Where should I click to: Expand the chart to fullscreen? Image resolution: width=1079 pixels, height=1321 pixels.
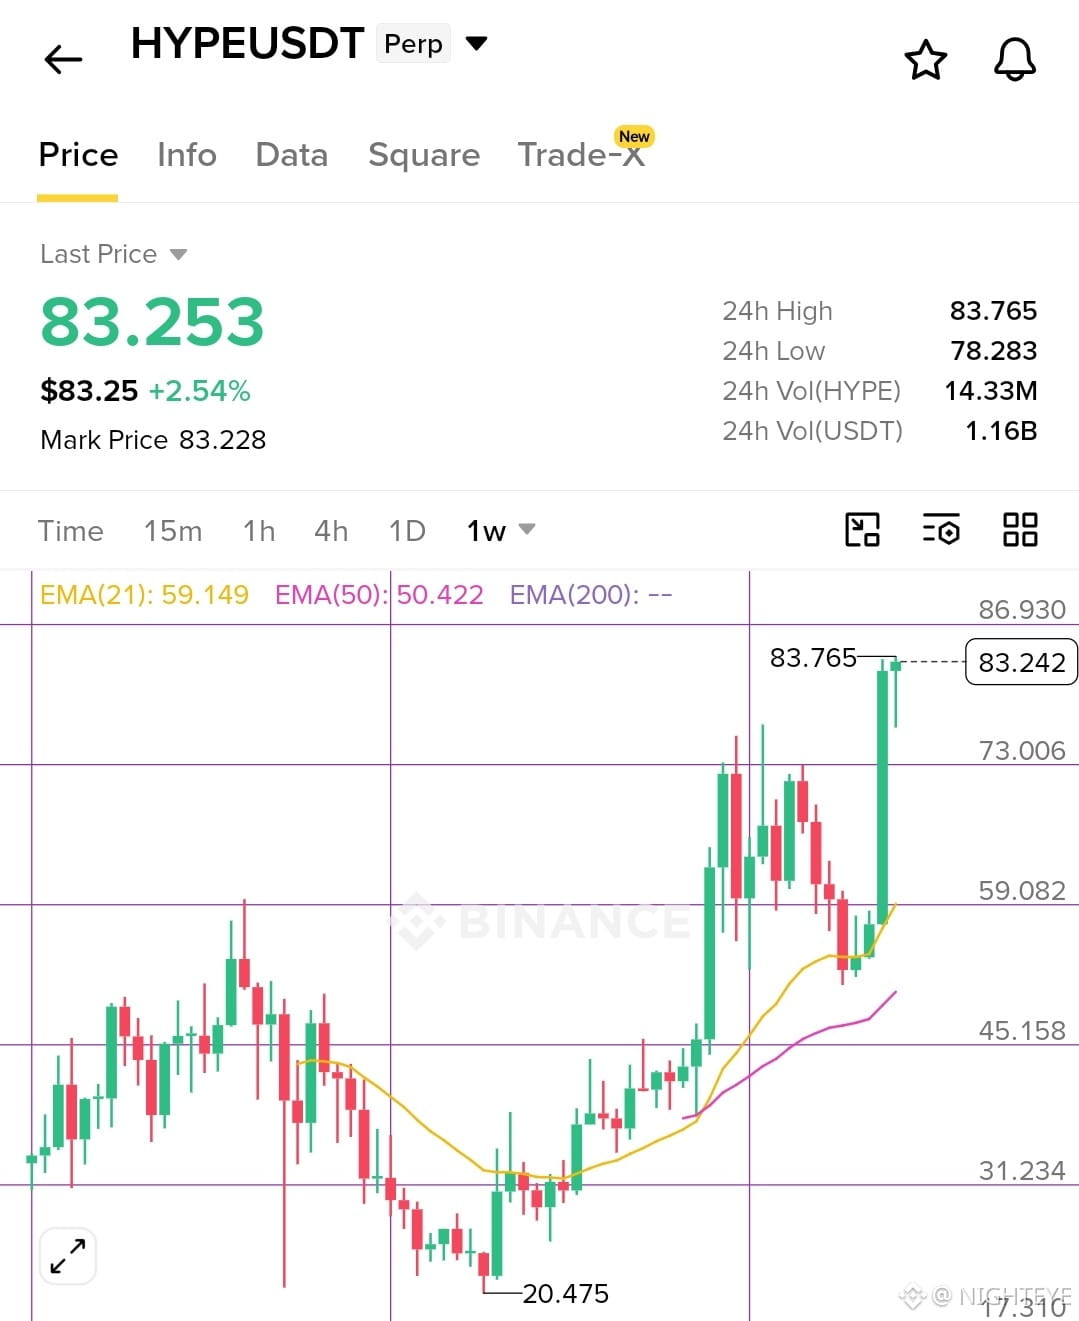[x=68, y=1255]
